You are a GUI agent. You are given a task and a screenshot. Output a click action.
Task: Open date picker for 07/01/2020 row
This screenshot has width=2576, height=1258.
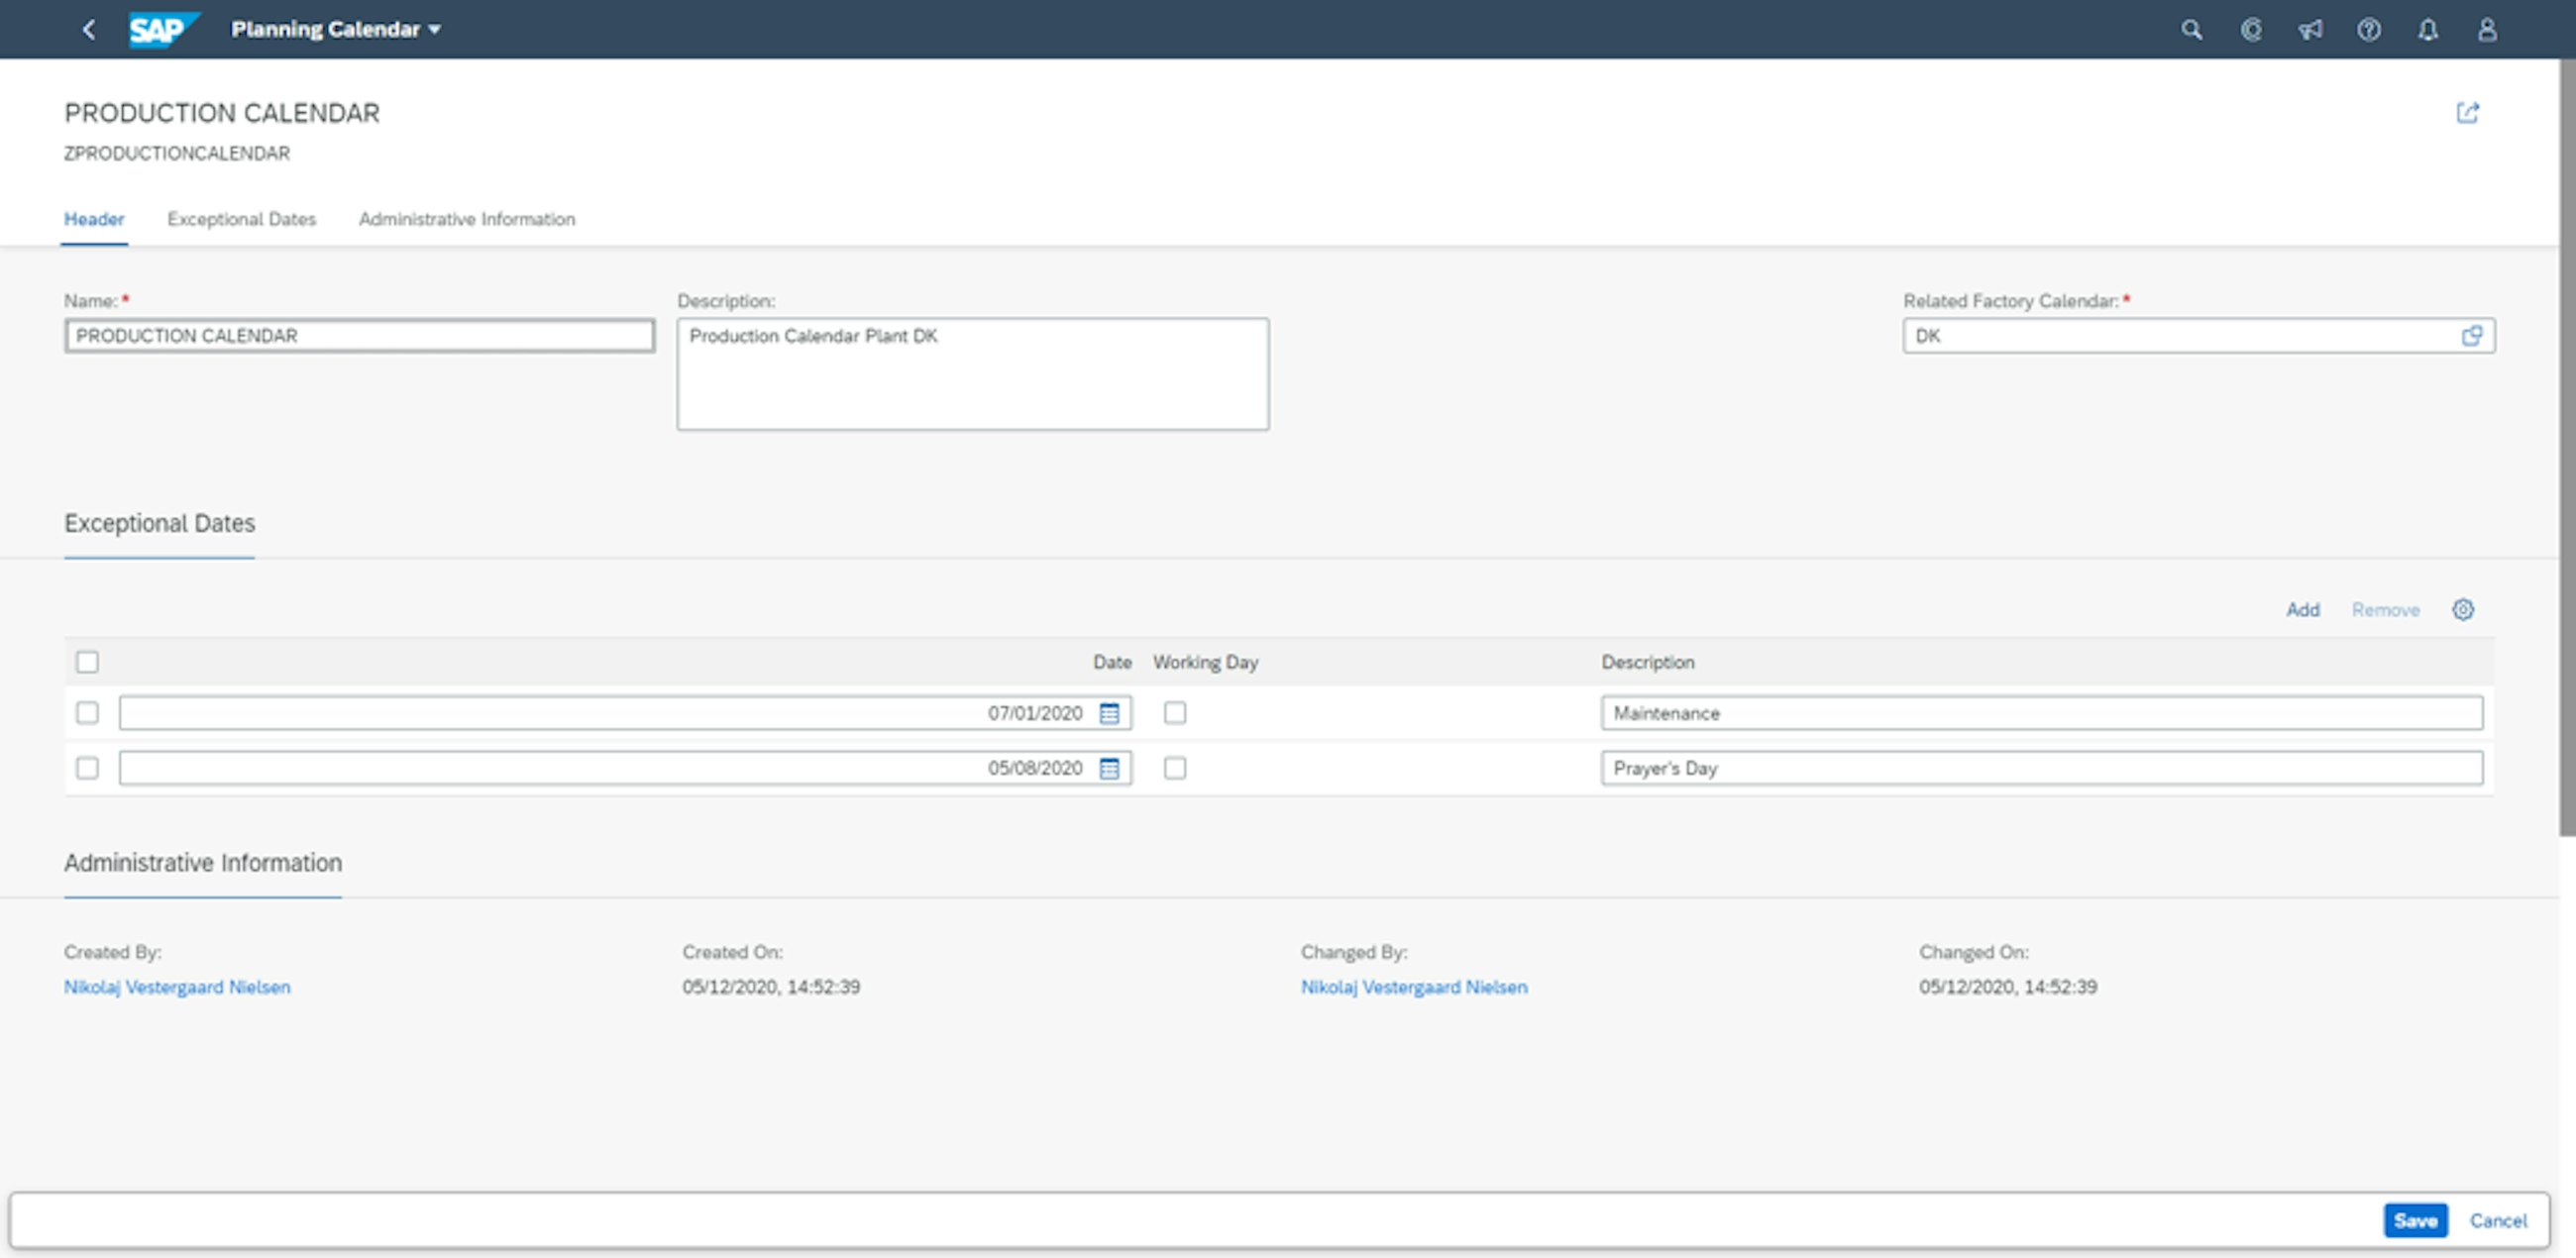1109,713
